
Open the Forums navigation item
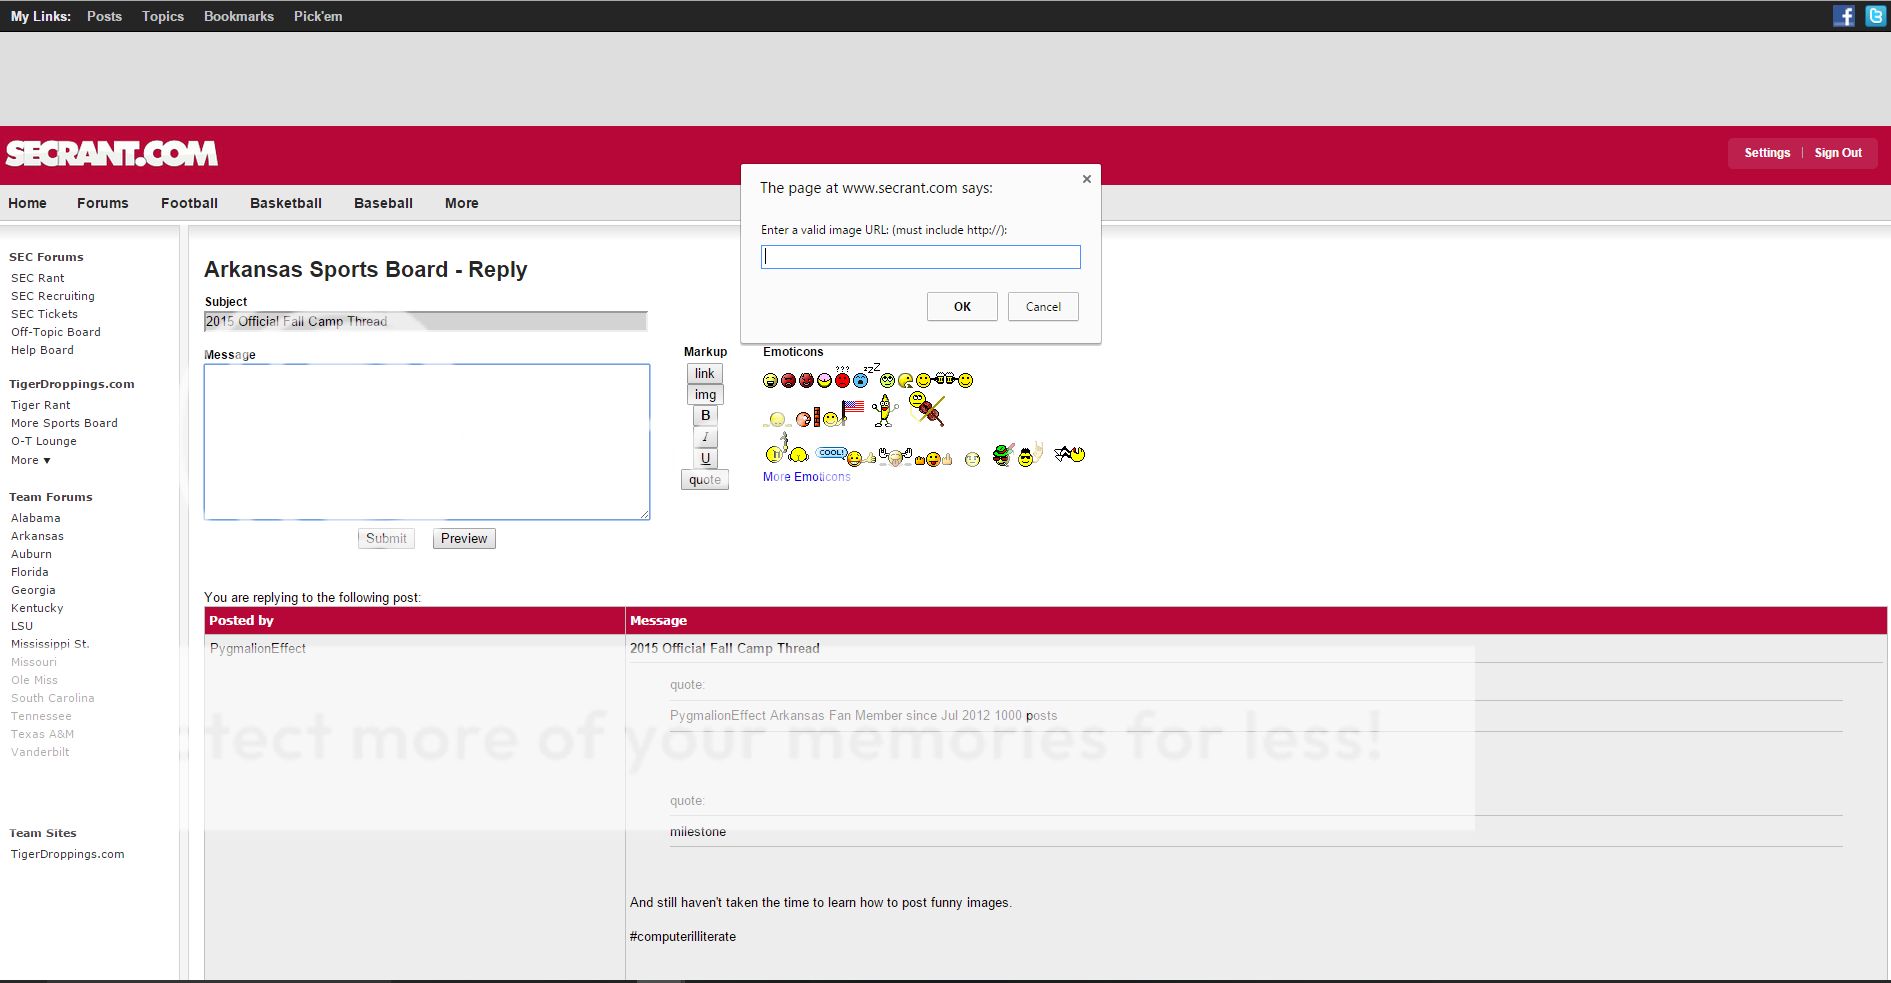coord(102,203)
